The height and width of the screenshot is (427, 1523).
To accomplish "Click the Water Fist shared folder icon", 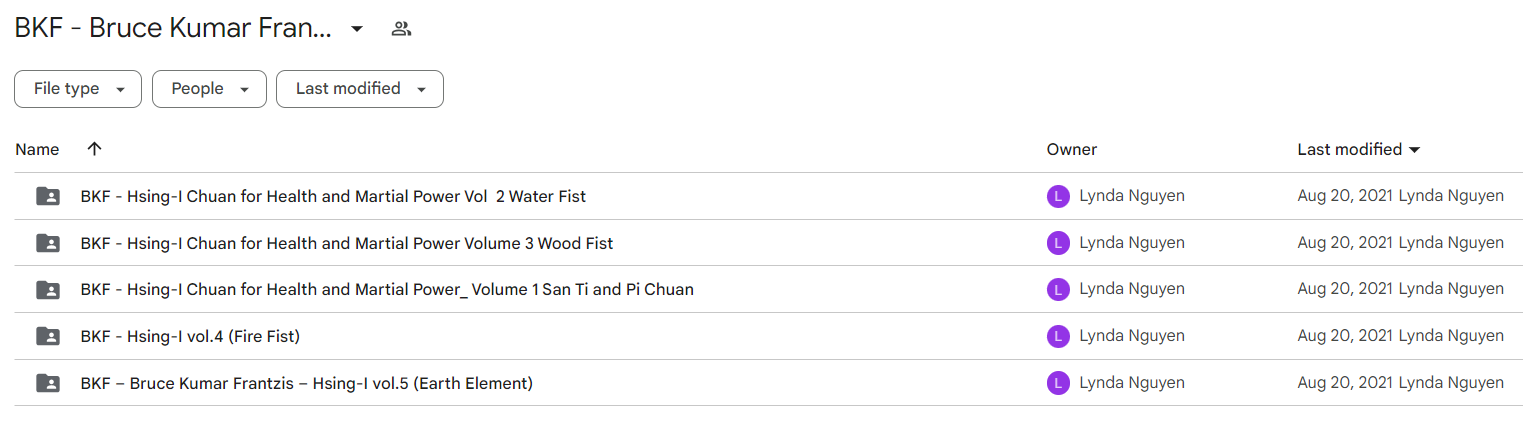I will pos(48,196).
